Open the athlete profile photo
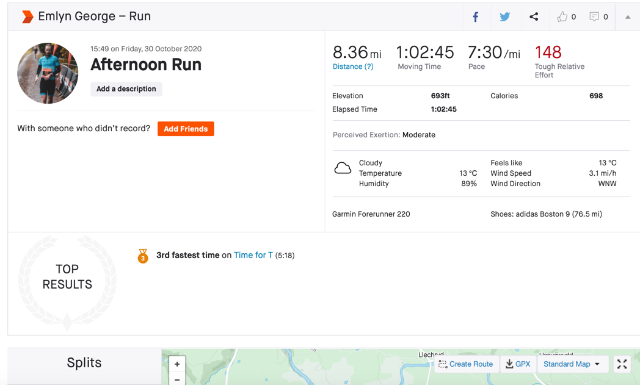Image resolution: width=640 pixels, height=385 pixels. [x=48, y=73]
